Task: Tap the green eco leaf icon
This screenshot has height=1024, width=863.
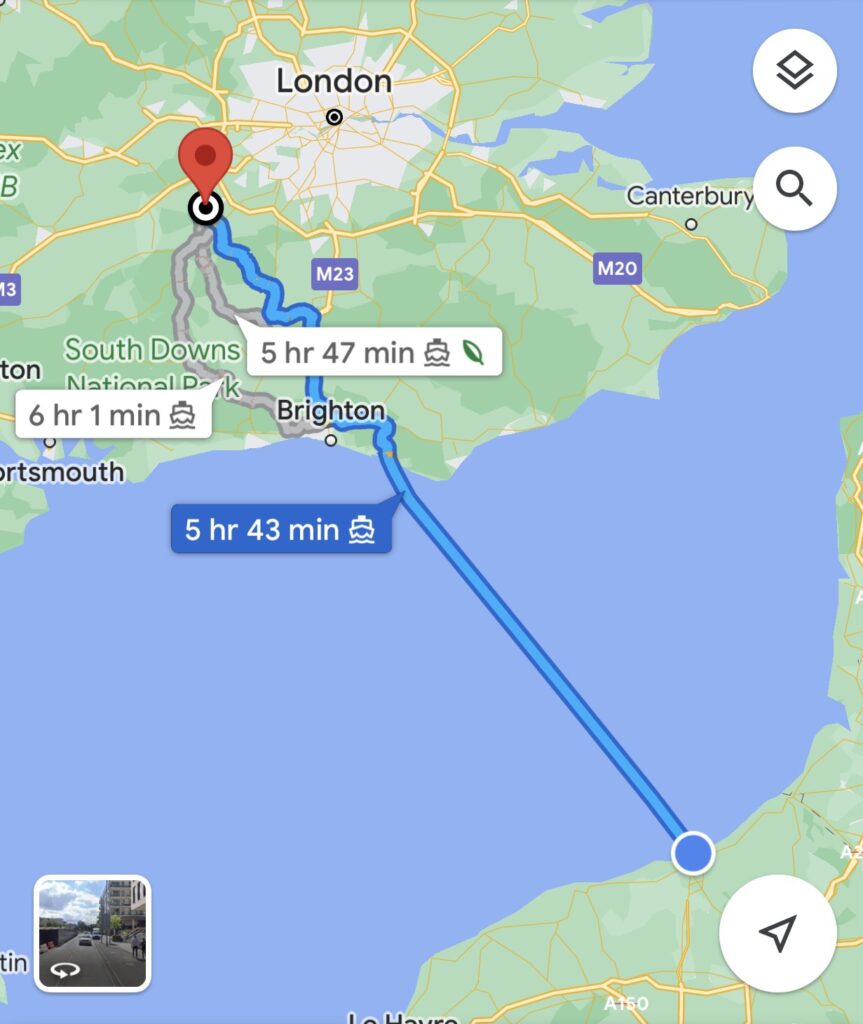Action: [473, 353]
